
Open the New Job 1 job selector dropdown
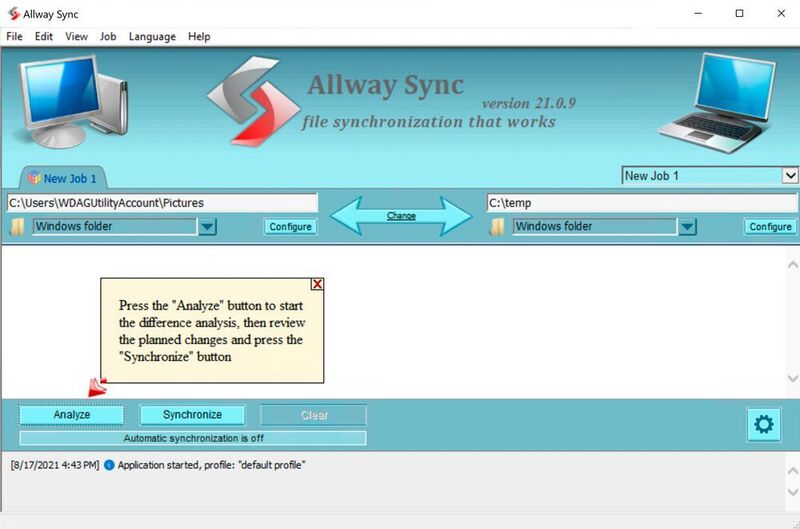790,175
